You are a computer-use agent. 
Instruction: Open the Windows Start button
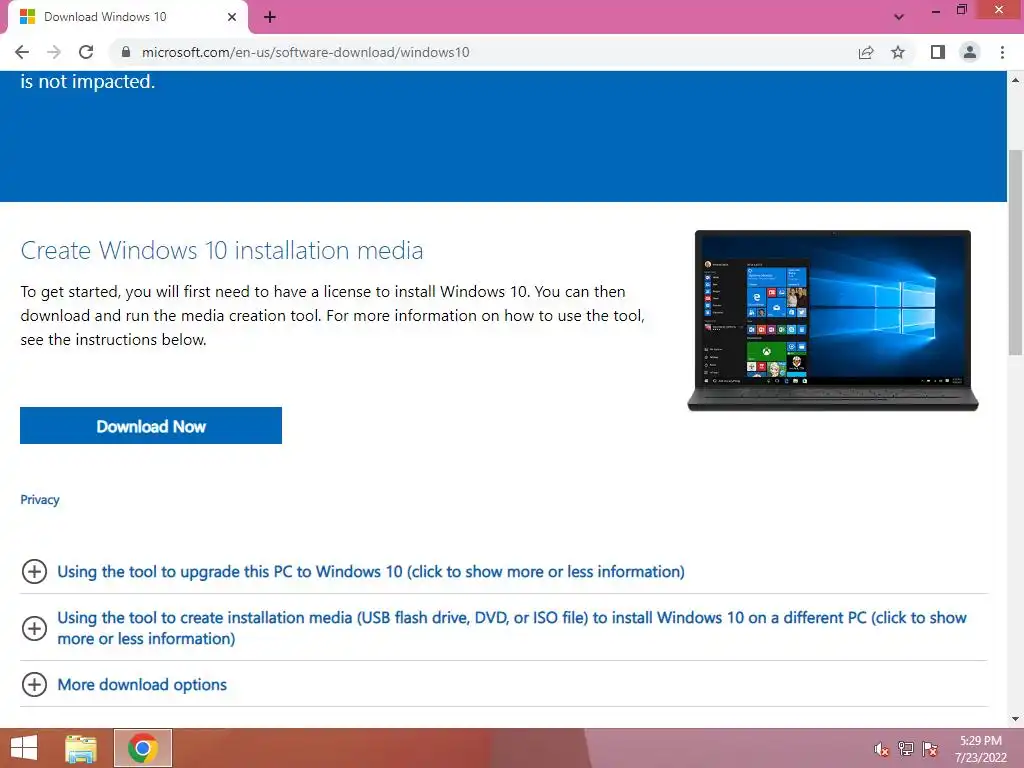coord(24,748)
